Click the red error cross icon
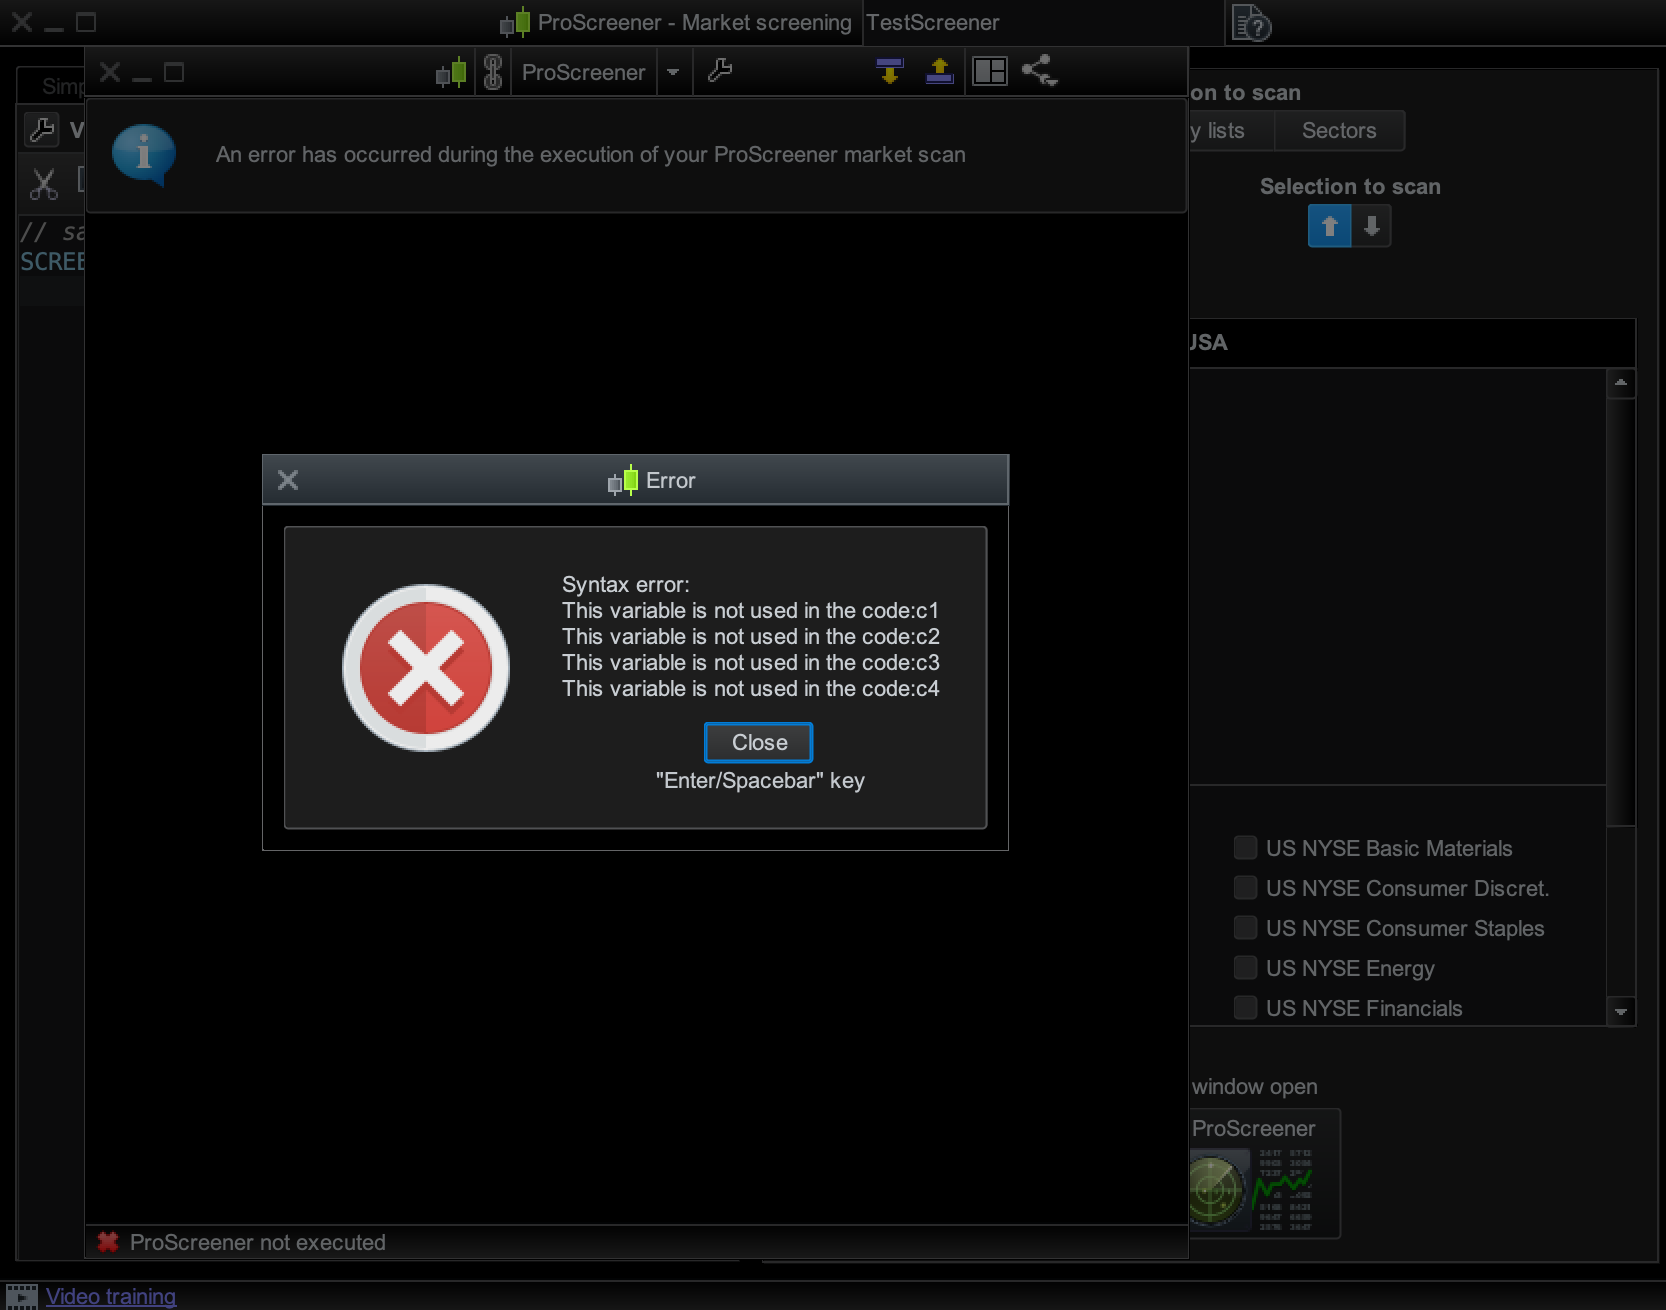Screen dimensions: 1666x1310 [x=426, y=667]
